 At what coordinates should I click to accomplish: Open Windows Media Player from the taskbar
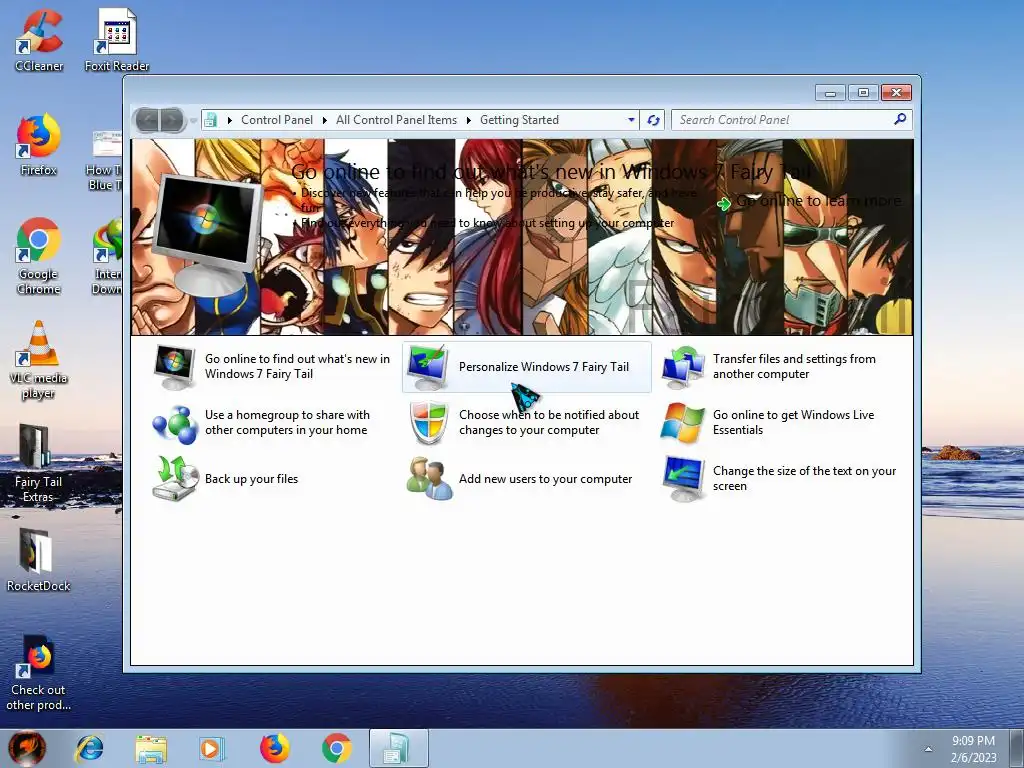[211, 748]
